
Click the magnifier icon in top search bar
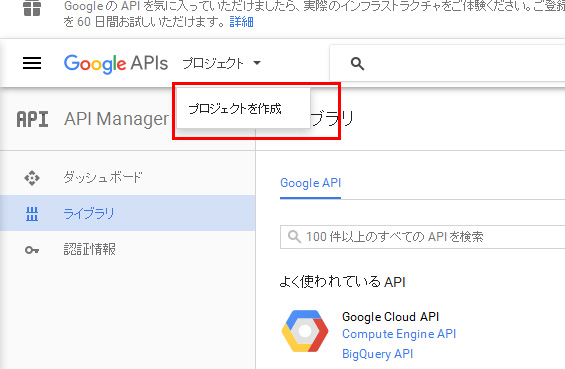coord(357,64)
